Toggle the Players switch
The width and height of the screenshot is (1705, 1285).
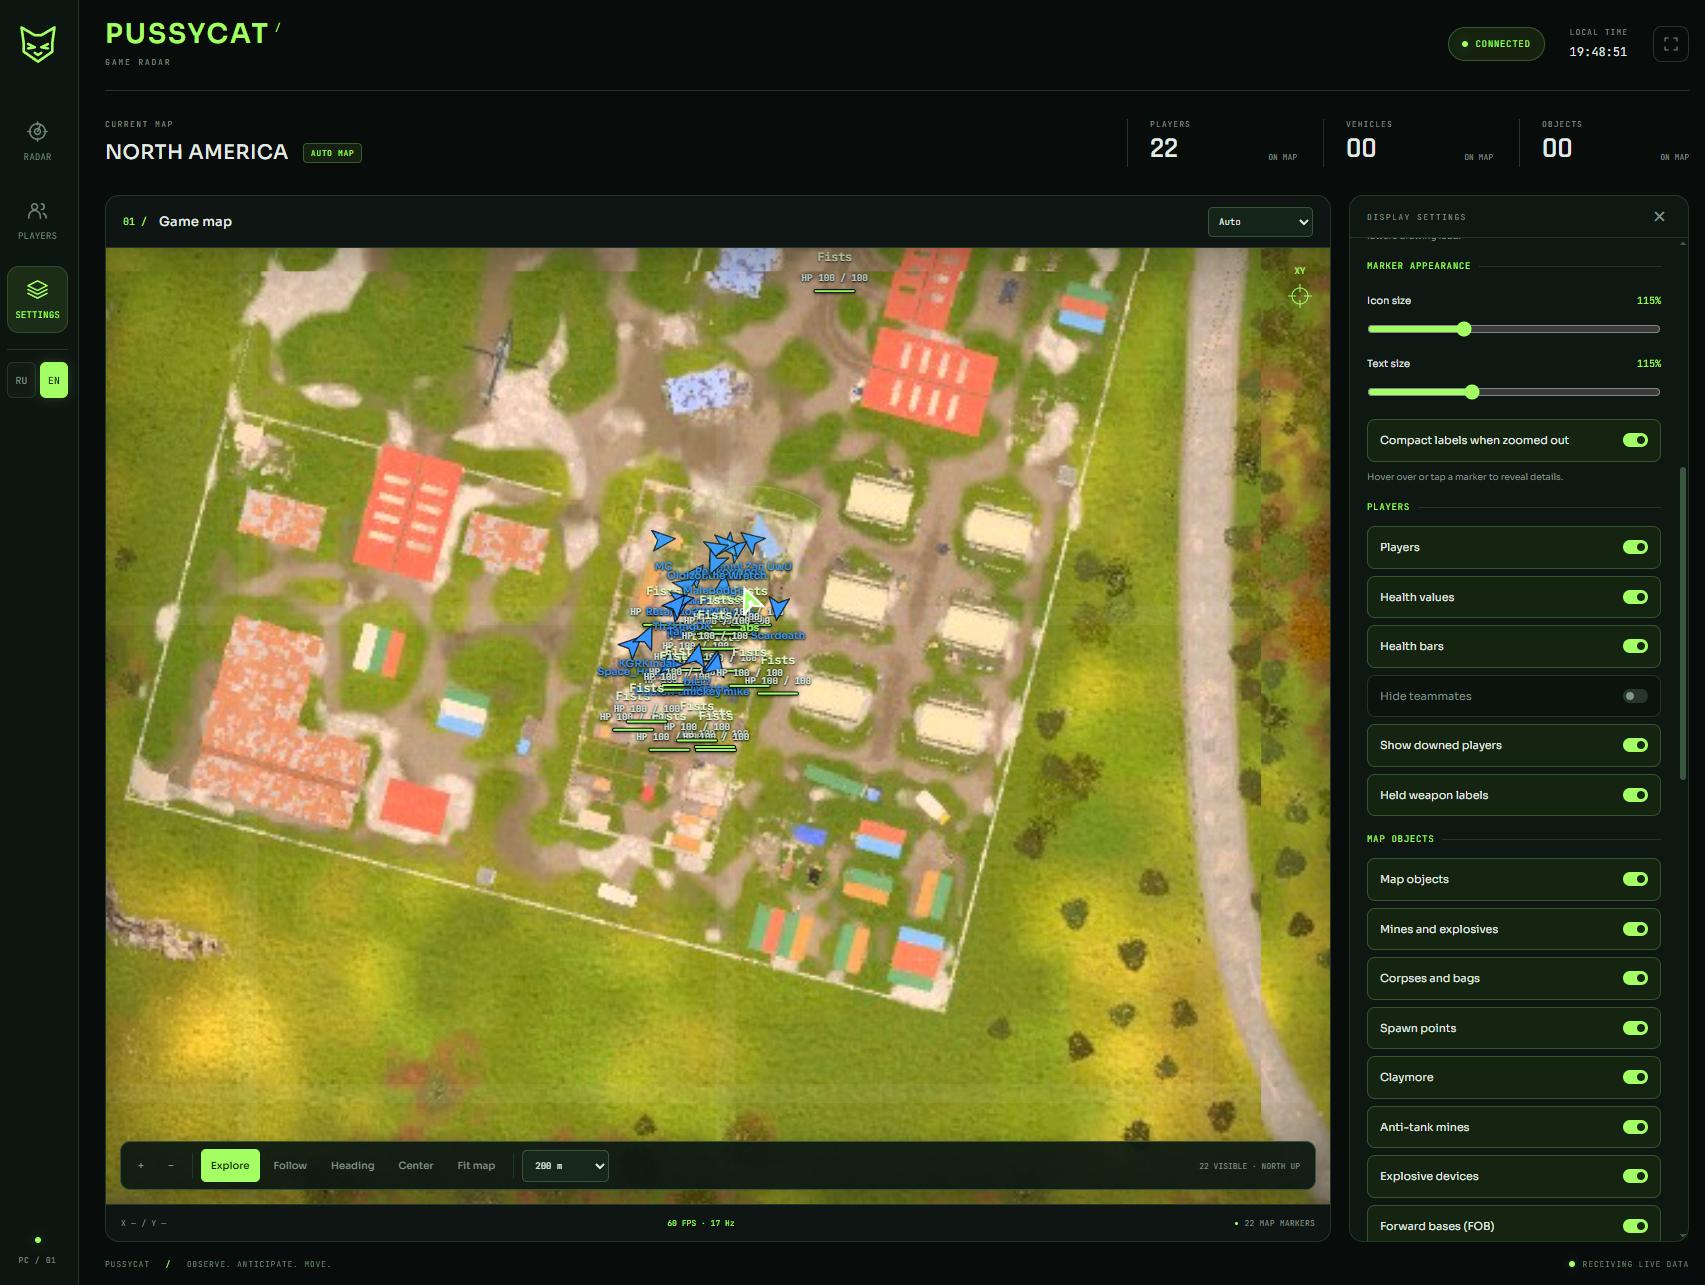tap(1635, 547)
